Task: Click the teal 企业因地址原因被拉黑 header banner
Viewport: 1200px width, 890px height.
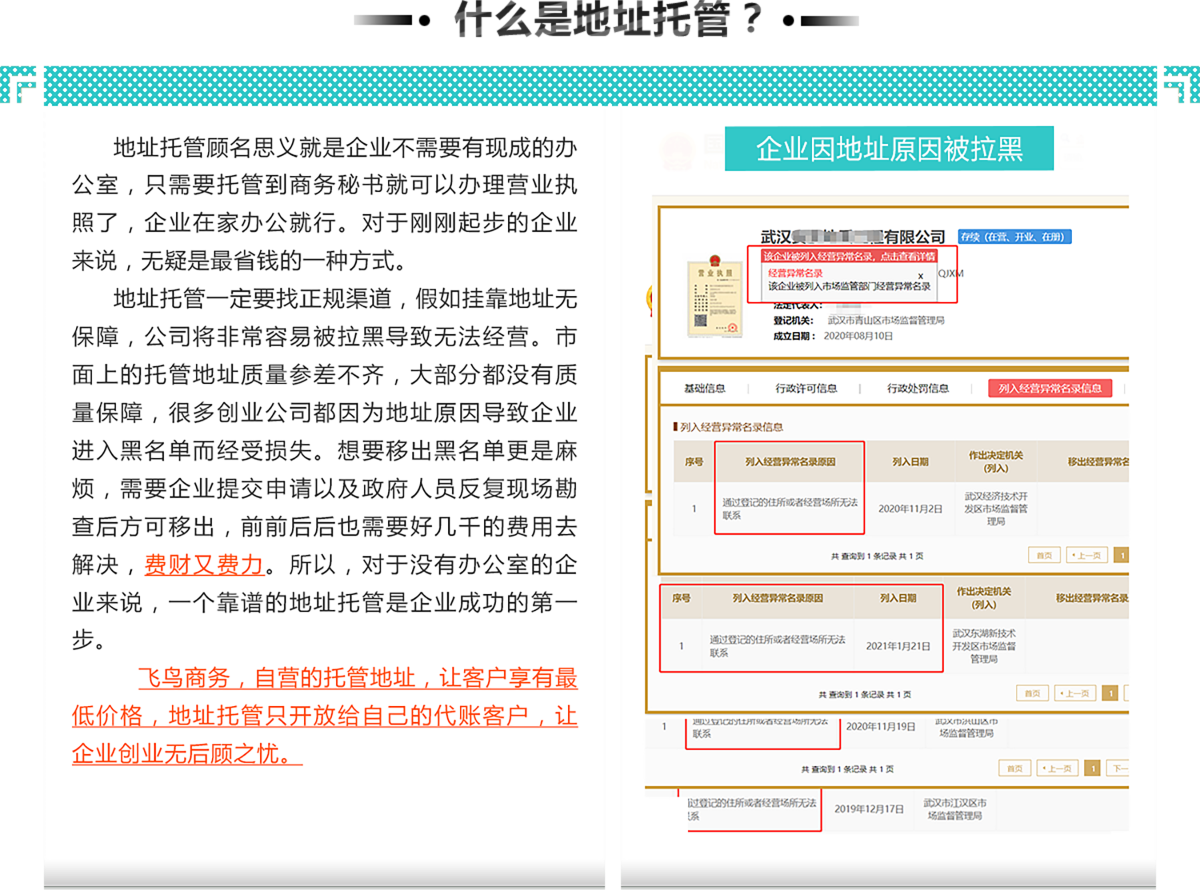Action: pos(889,149)
